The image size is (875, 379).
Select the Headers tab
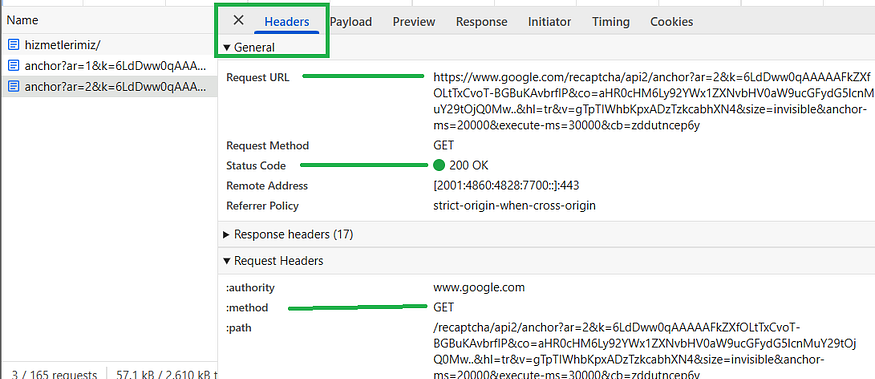[287, 22]
